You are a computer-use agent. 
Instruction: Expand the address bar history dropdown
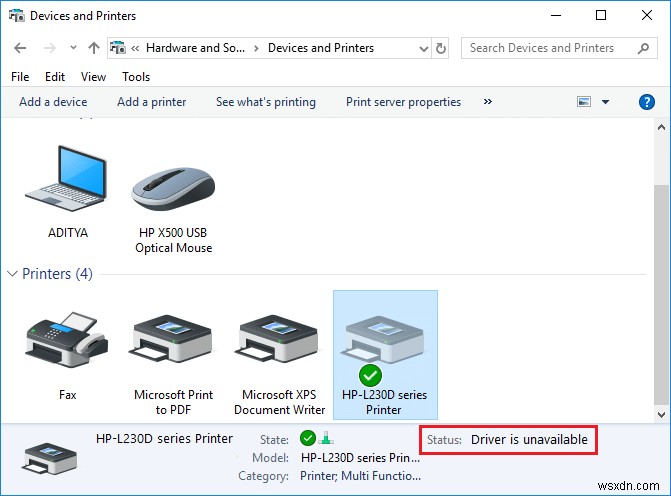[424, 48]
